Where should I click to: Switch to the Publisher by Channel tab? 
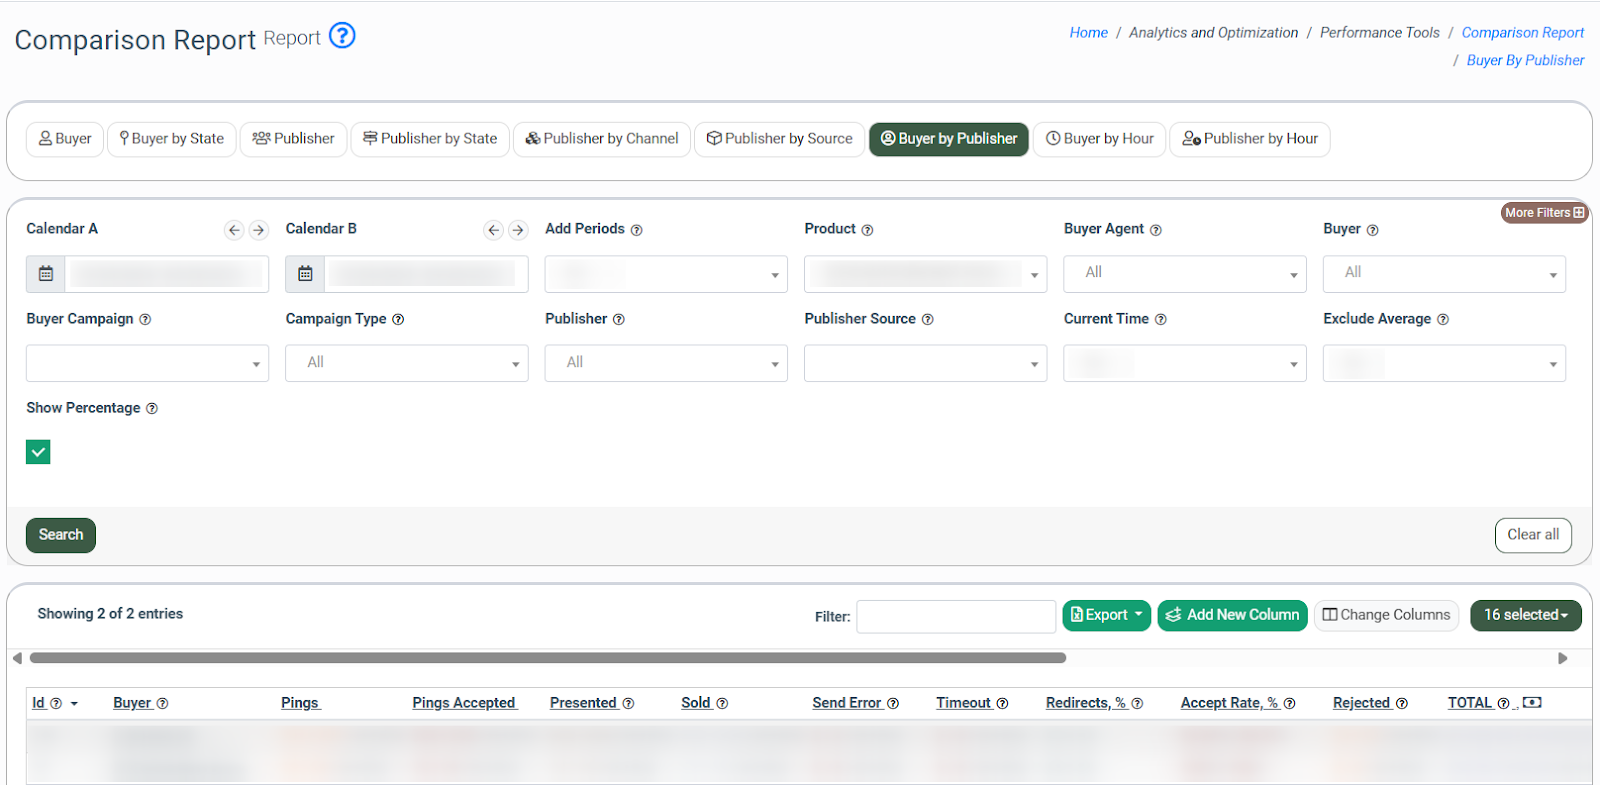coord(602,139)
